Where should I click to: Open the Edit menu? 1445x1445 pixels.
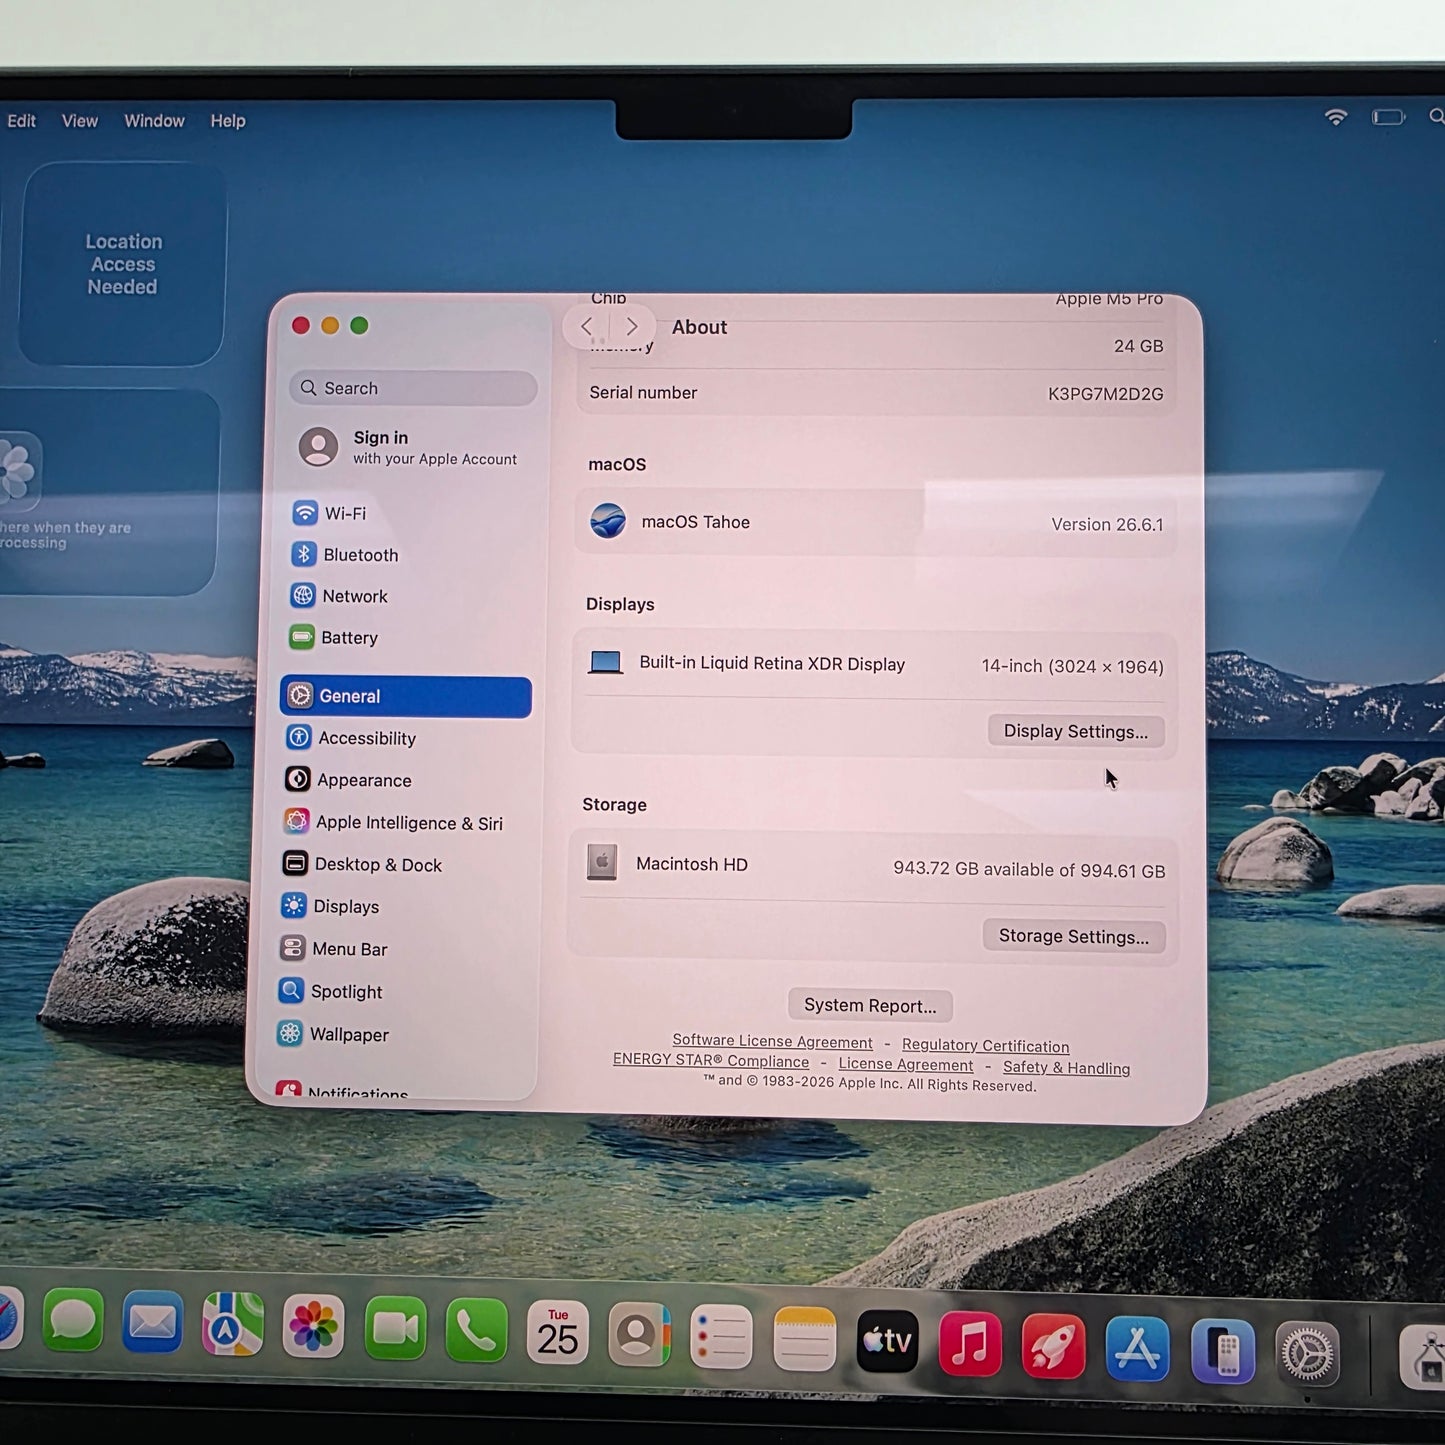pyautogui.click(x=21, y=121)
